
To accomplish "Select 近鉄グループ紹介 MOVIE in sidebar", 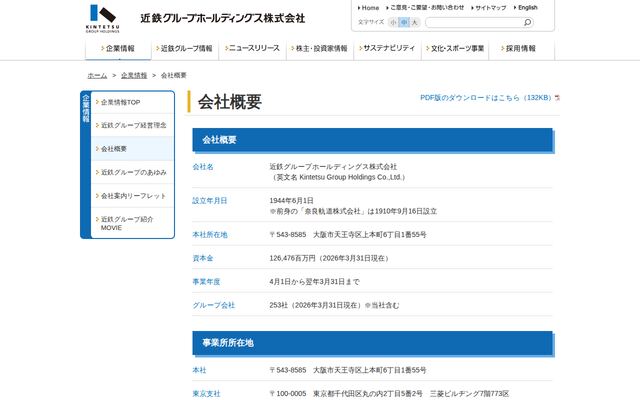I will coord(132,223).
